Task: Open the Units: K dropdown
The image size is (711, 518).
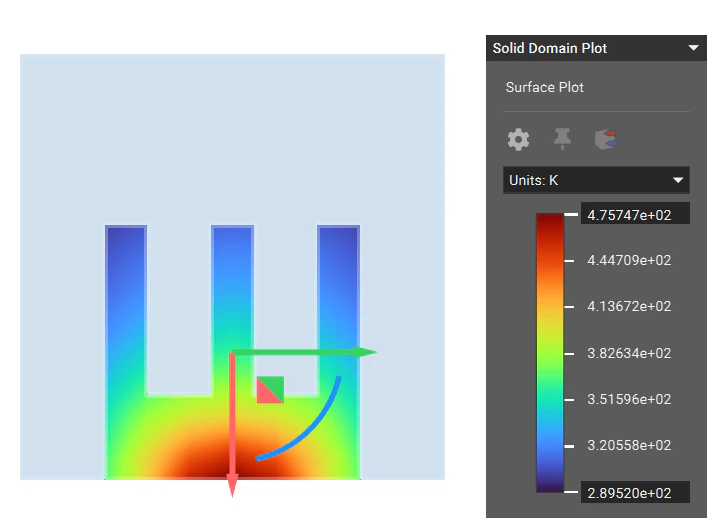Action: pyautogui.click(x=596, y=180)
